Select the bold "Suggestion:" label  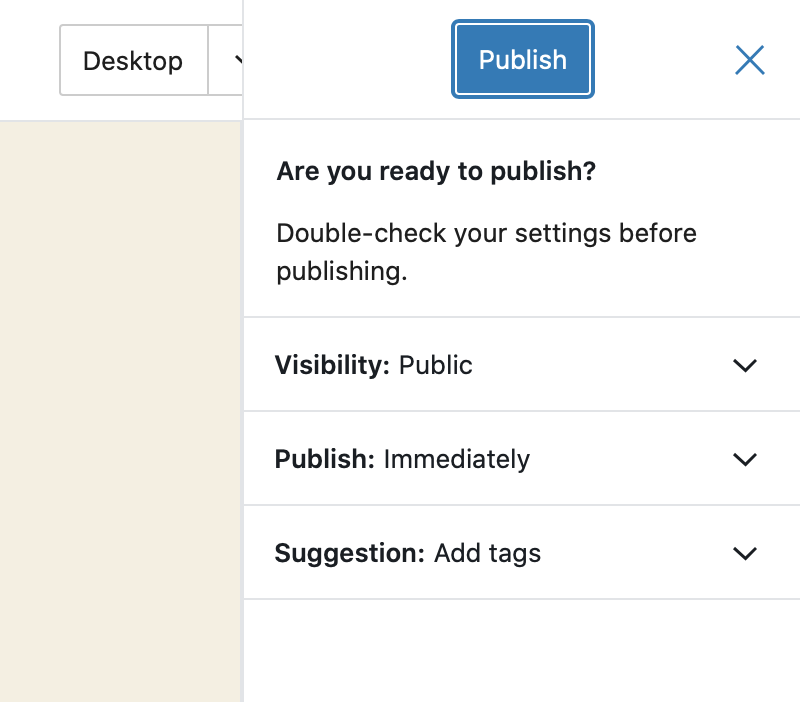tap(349, 553)
